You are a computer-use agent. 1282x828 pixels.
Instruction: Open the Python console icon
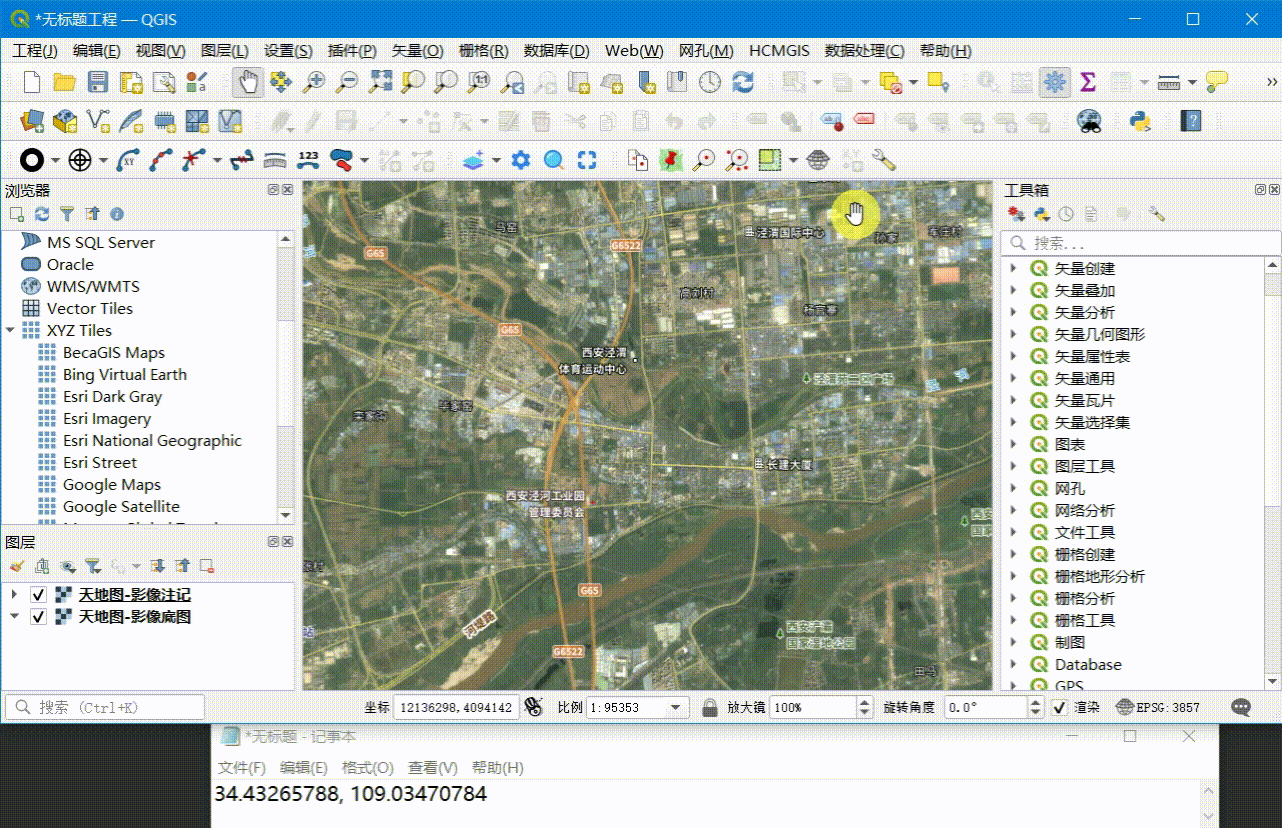pos(1139,121)
